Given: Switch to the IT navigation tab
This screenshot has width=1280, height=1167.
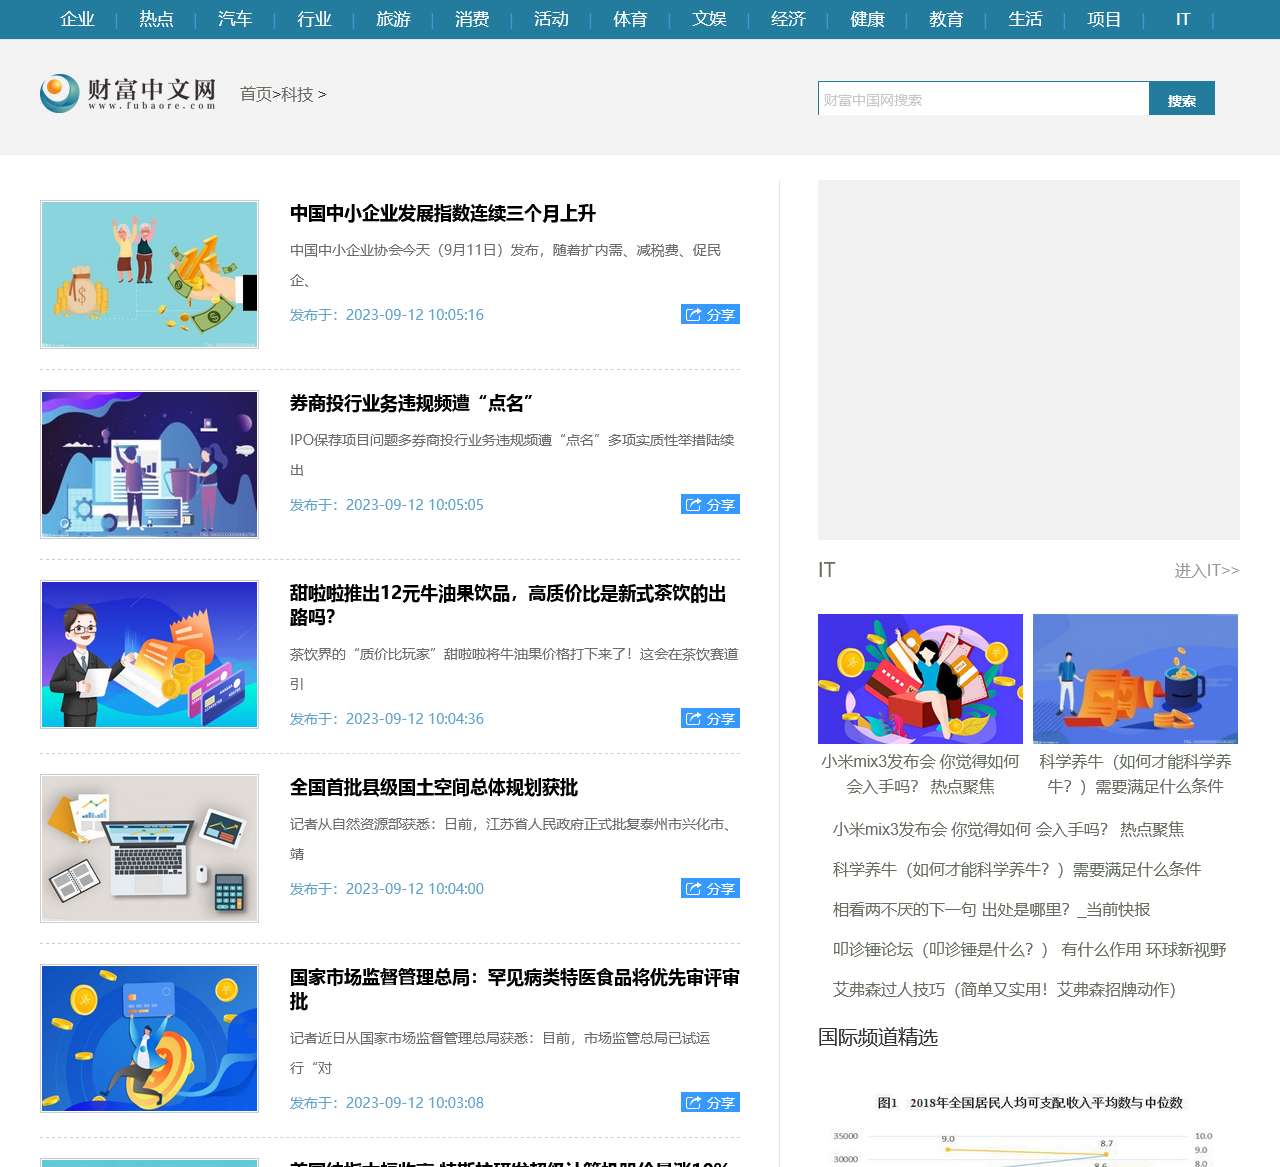Looking at the screenshot, I should (1182, 19).
